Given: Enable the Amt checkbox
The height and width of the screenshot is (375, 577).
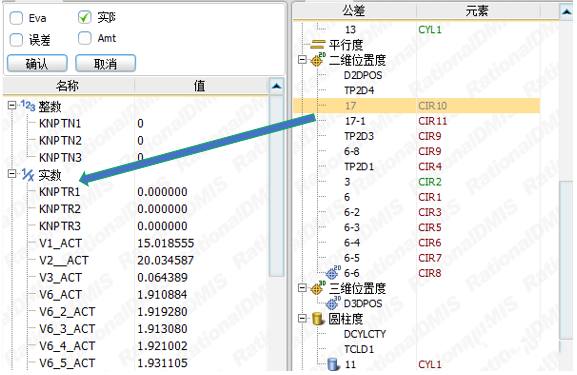Looking at the screenshot, I should click(x=85, y=38).
